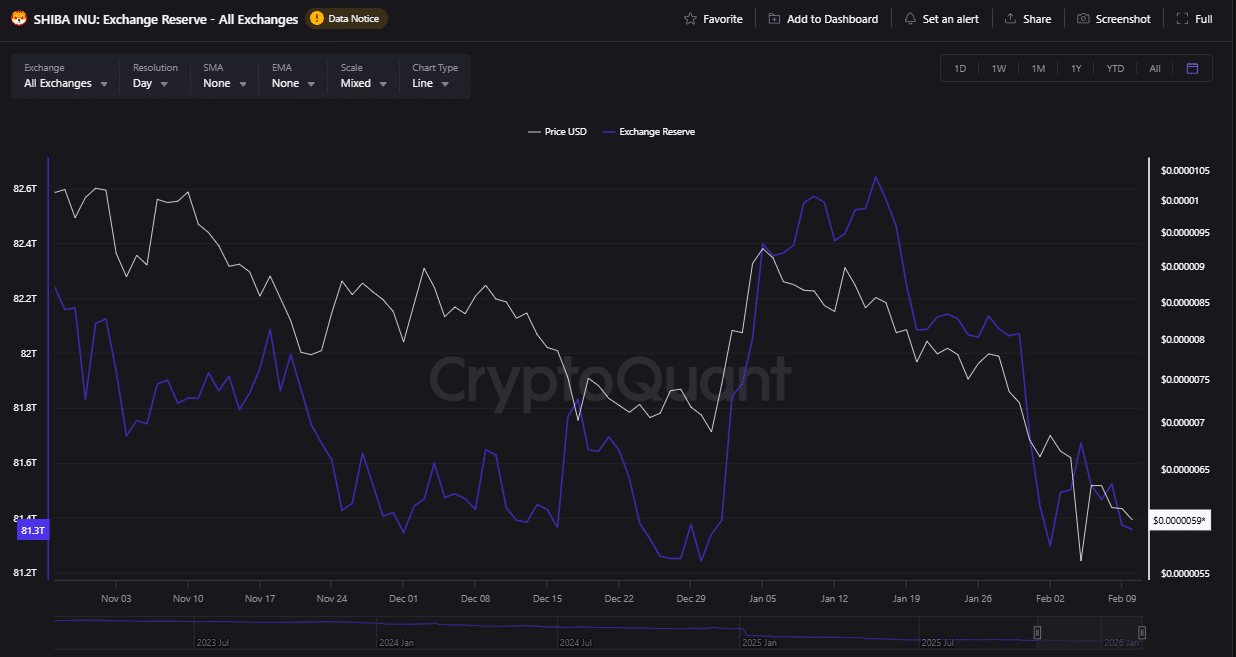
Task: Toggle the Price USD series visibility
Action: pos(557,131)
